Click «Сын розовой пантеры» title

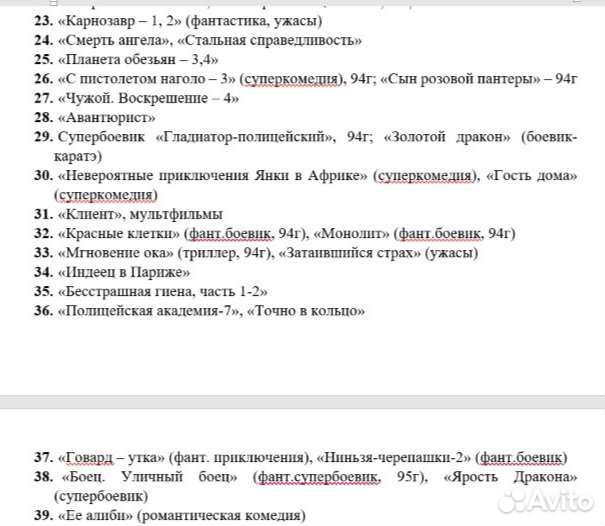pos(461,79)
